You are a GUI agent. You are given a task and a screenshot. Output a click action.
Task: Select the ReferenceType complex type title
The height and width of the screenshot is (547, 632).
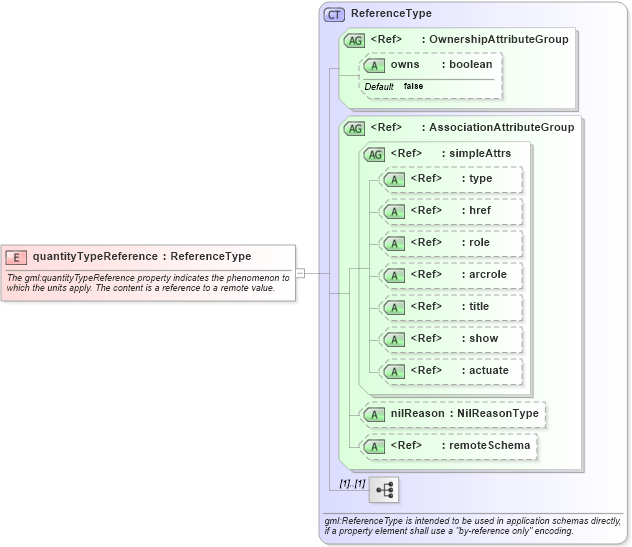click(x=391, y=13)
